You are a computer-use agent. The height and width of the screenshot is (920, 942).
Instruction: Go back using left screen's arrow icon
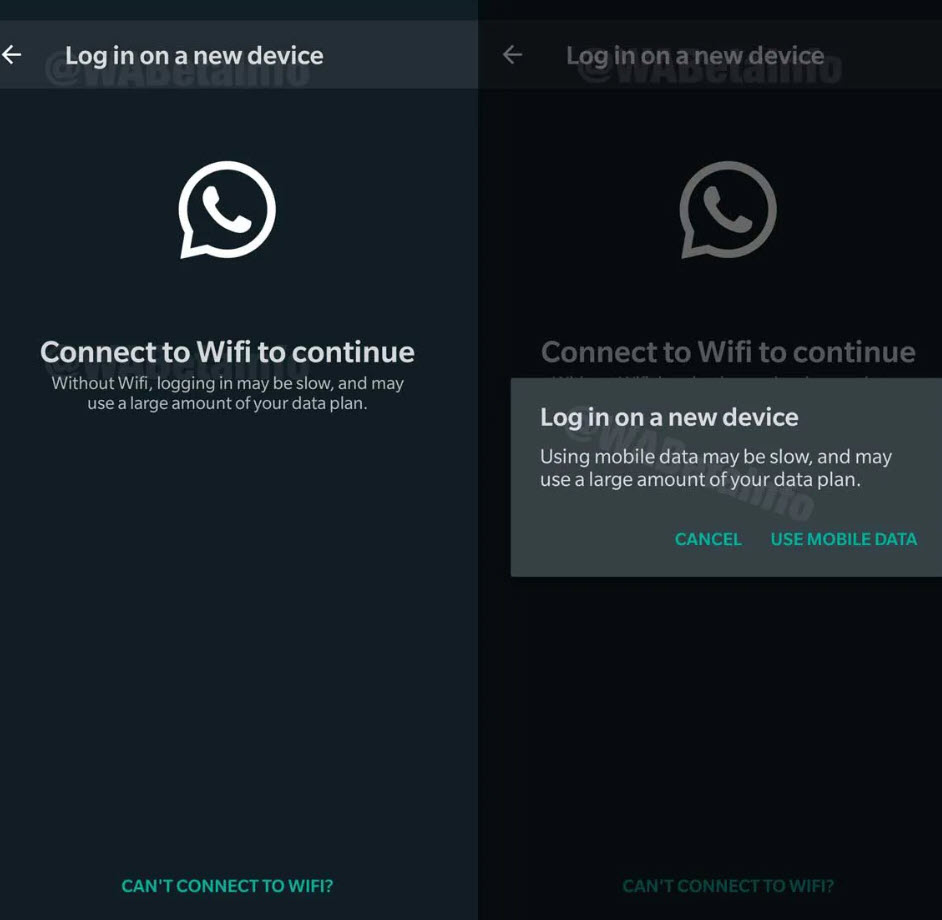coord(11,55)
